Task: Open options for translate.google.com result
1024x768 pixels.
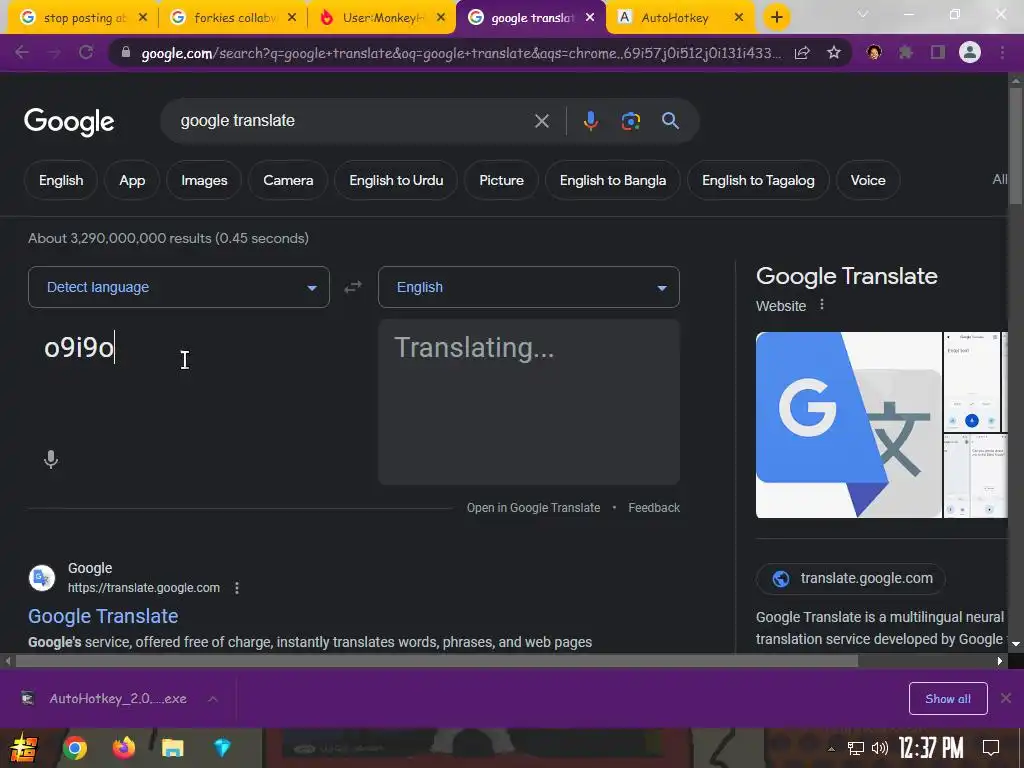Action: [x=237, y=588]
